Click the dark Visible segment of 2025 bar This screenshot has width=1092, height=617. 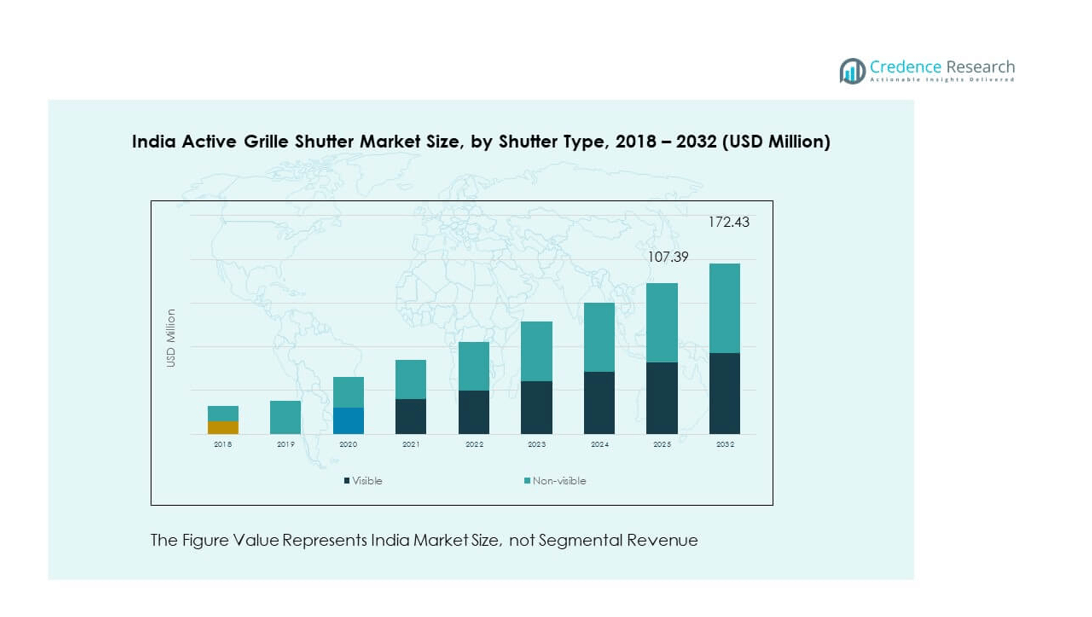pos(661,397)
